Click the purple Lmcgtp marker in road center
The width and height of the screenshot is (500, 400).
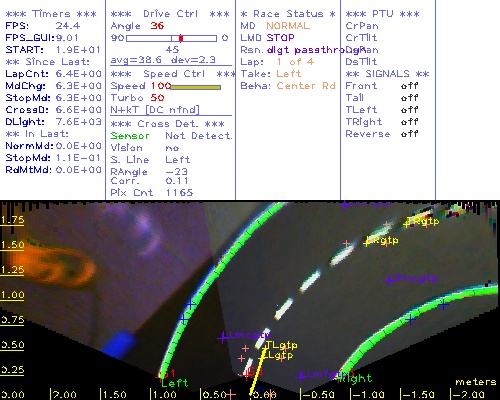[x=413, y=278]
